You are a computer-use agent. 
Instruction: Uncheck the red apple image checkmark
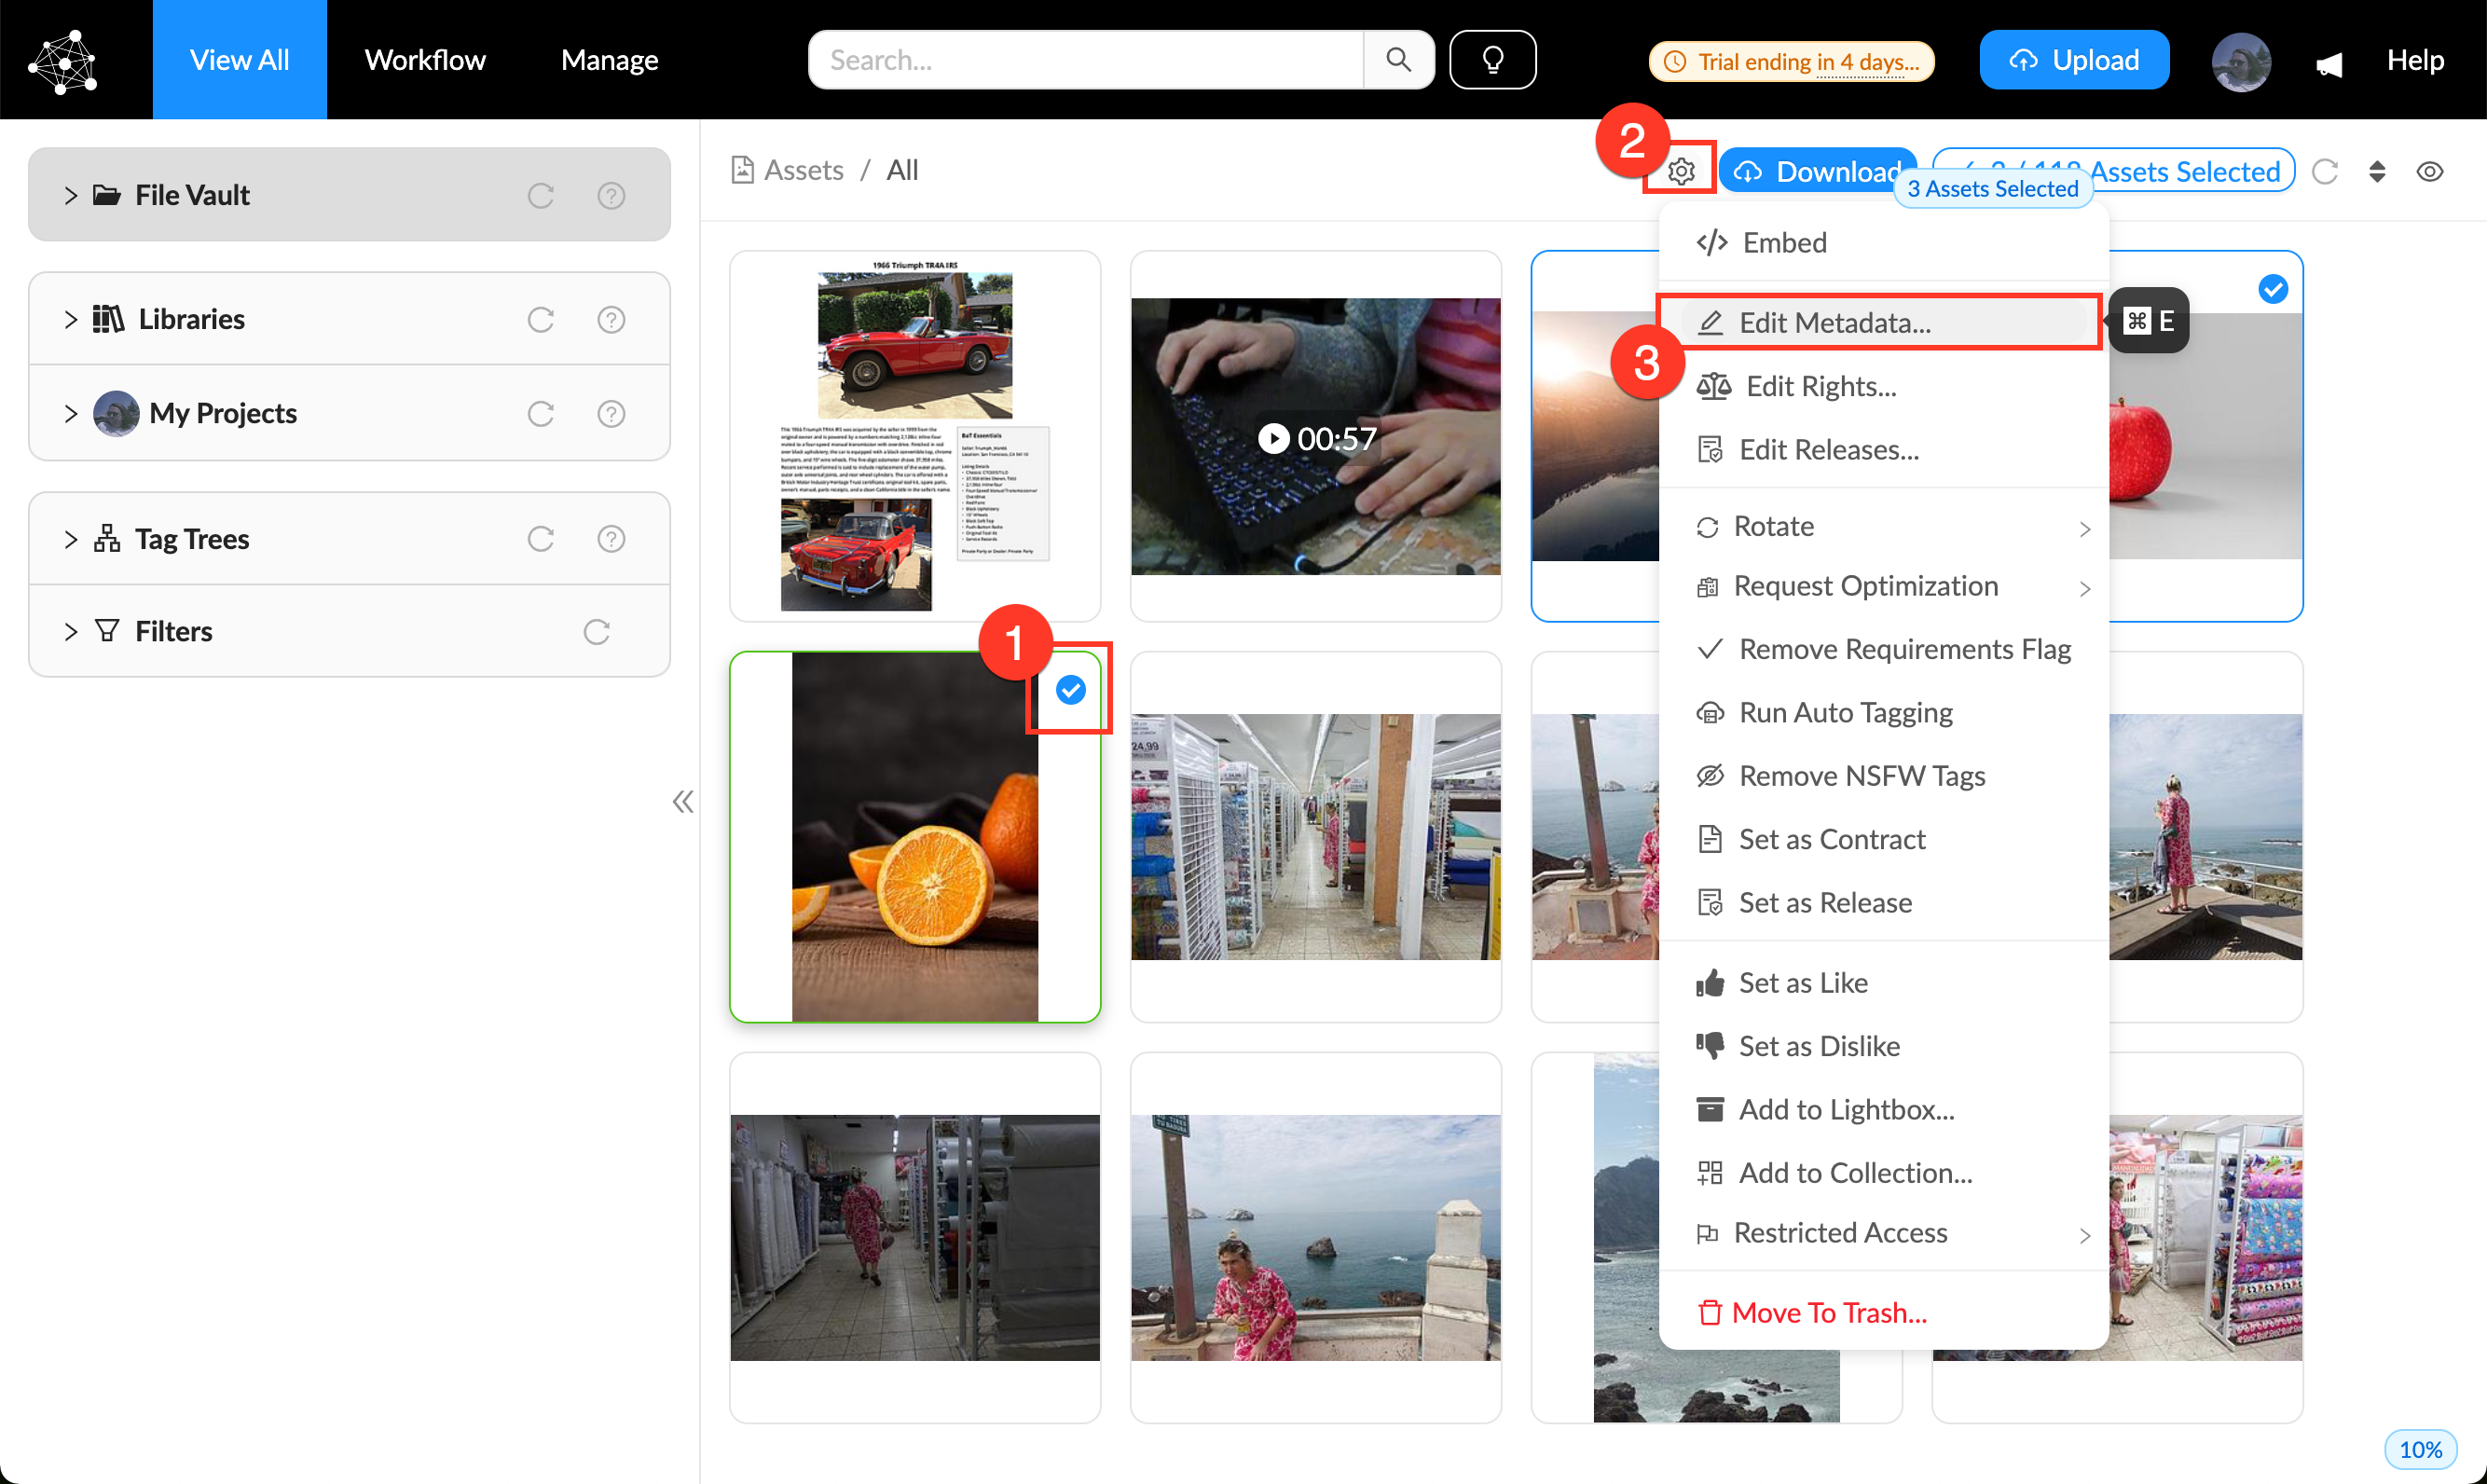[2272, 290]
